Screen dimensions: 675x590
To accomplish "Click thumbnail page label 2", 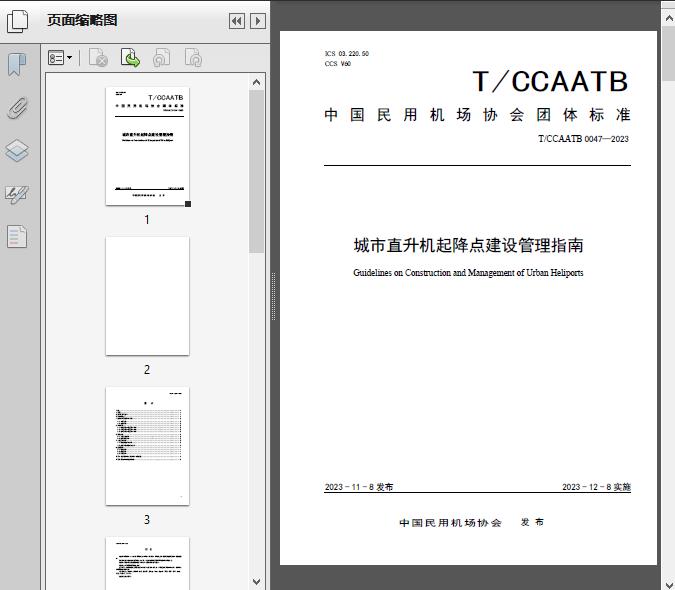I will [x=147, y=370].
